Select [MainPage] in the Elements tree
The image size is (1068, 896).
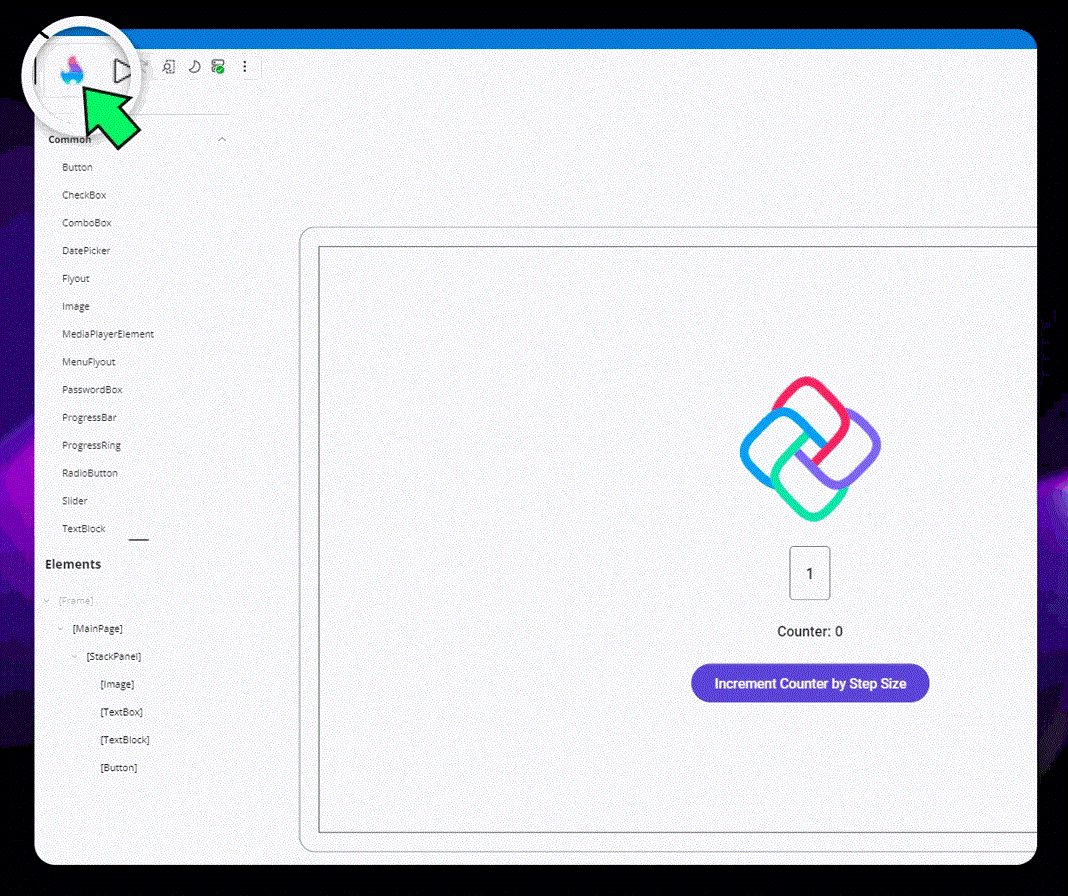[x=97, y=629]
